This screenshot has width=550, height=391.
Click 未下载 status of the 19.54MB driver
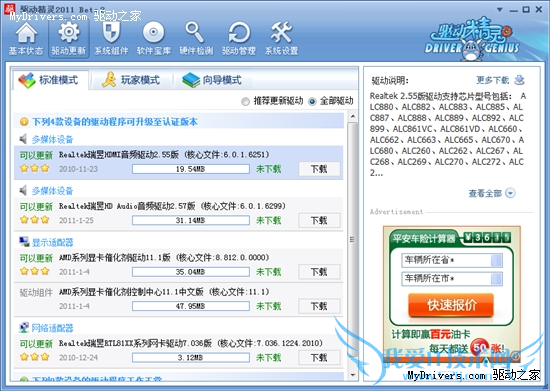[269, 169]
